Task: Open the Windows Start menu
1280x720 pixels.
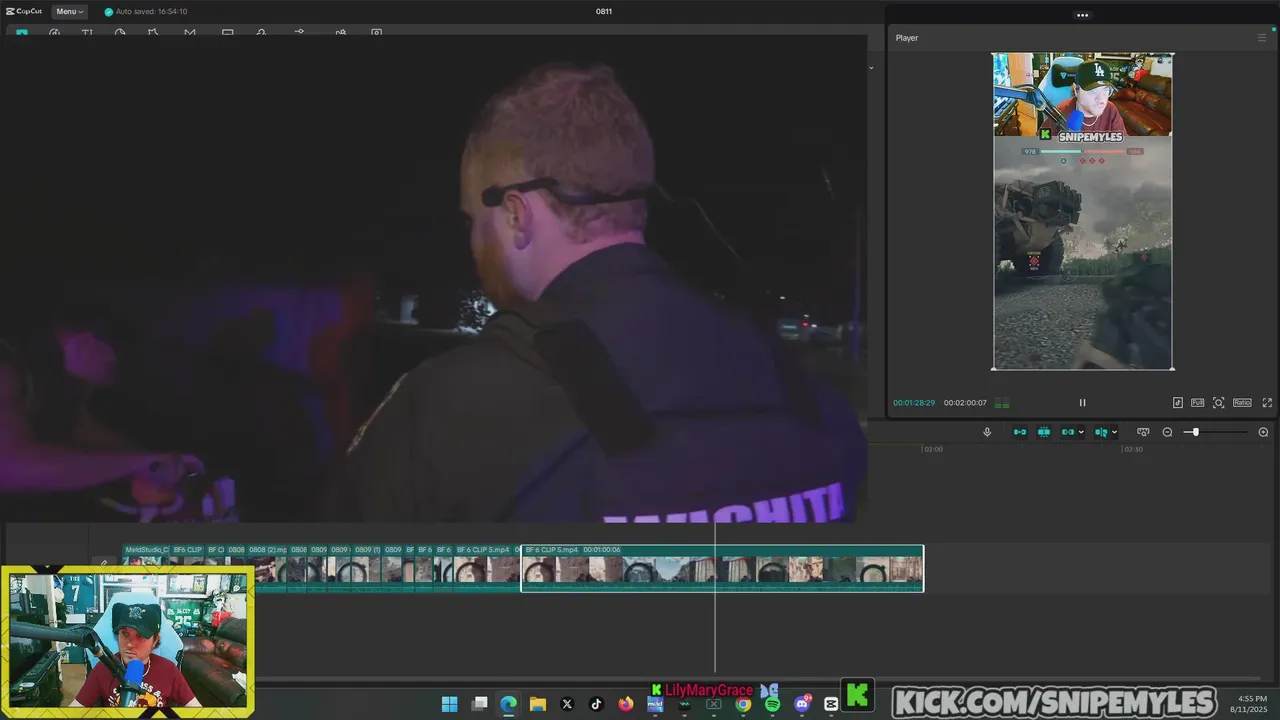Action: click(x=450, y=704)
